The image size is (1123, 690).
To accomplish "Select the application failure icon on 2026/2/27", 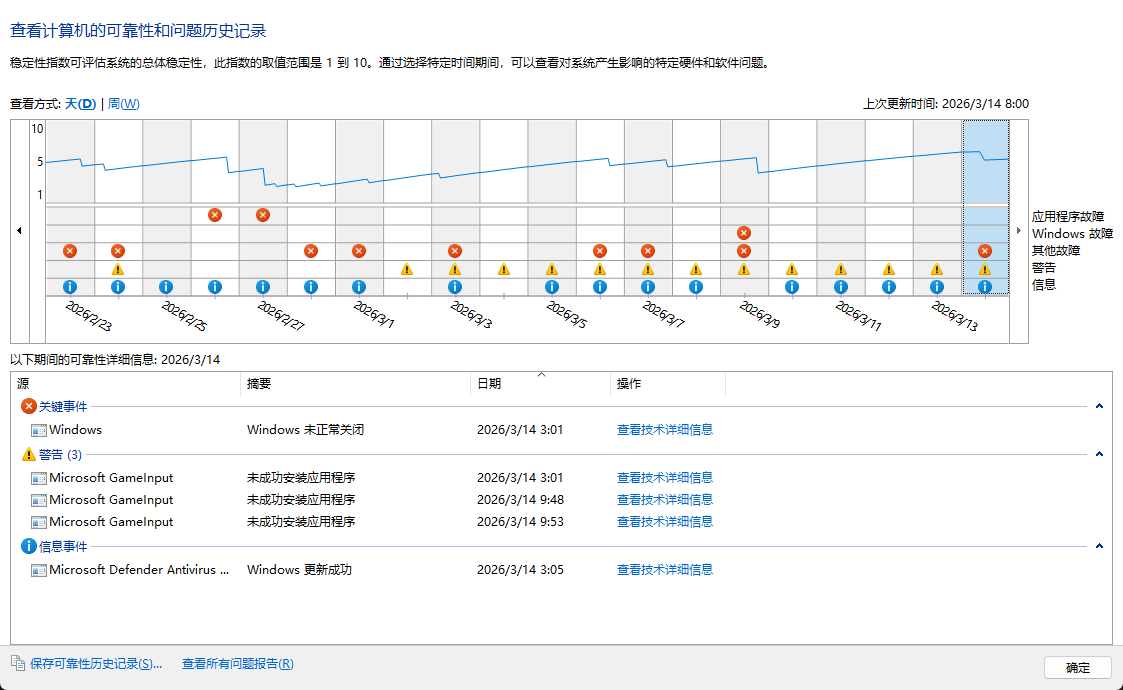I will 263,215.
